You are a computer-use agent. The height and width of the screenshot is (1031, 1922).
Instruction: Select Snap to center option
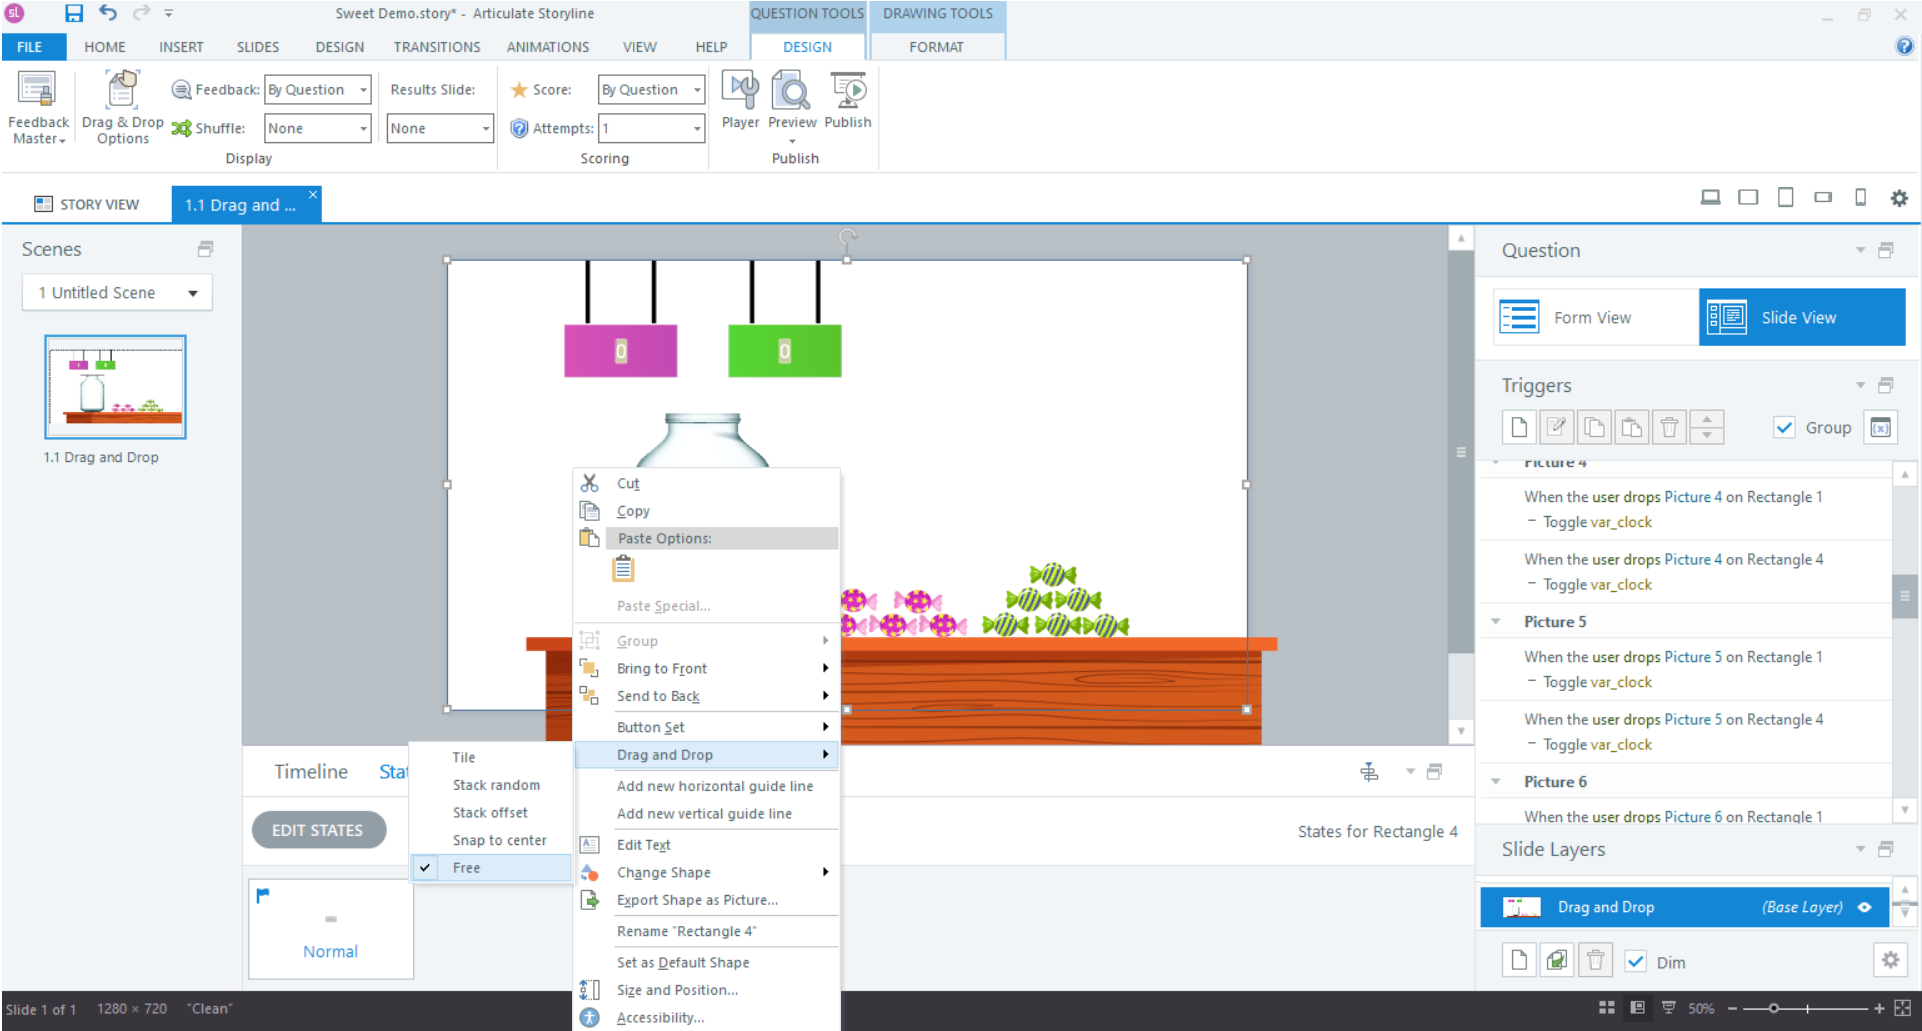click(x=491, y=840)
